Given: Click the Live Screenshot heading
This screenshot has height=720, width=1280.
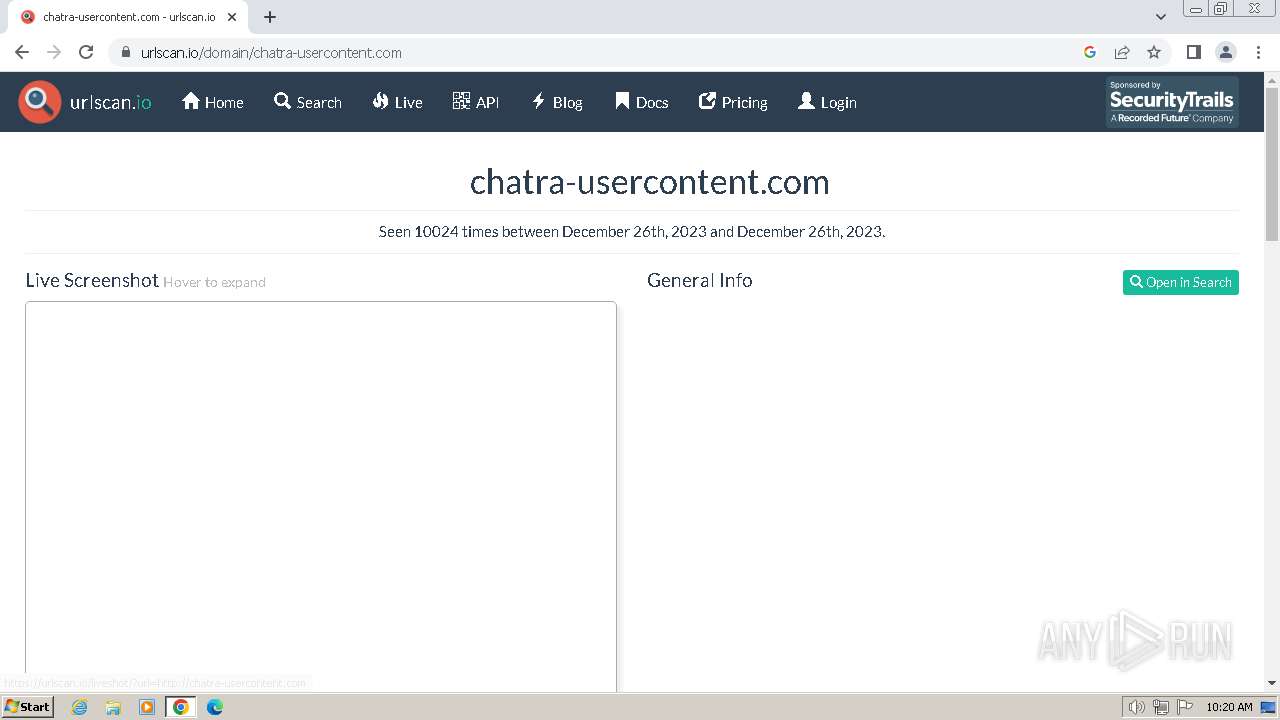Looking at the screenshot, I should 92,281.
